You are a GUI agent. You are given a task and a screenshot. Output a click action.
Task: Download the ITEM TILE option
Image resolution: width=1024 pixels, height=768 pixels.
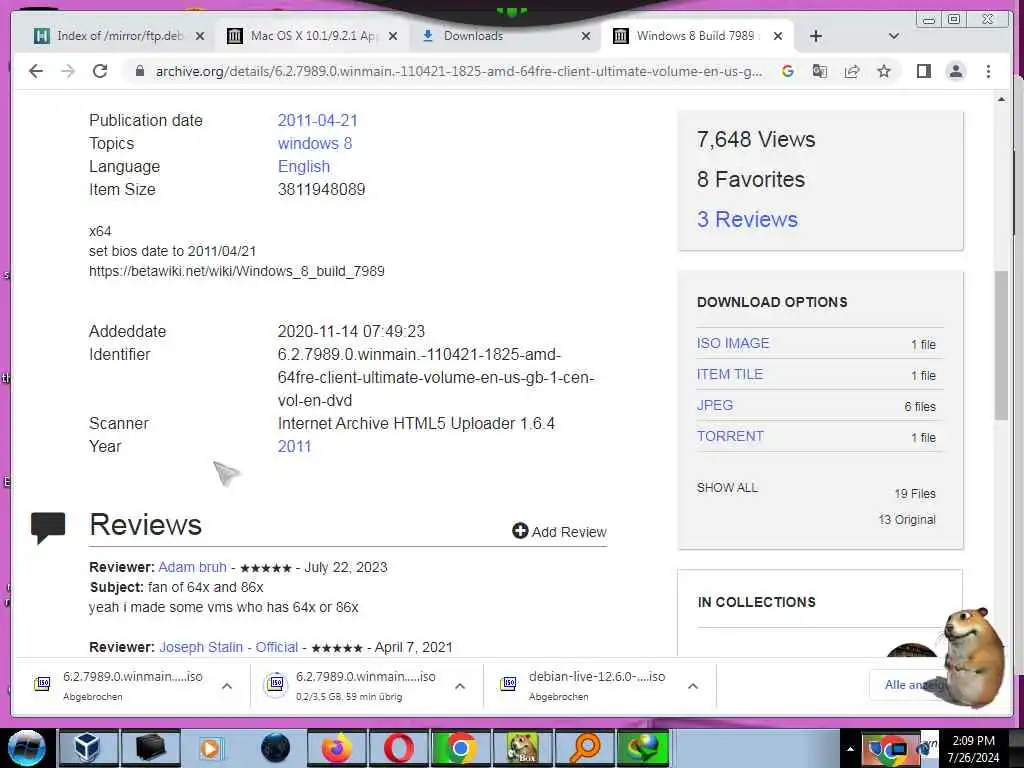729,374
